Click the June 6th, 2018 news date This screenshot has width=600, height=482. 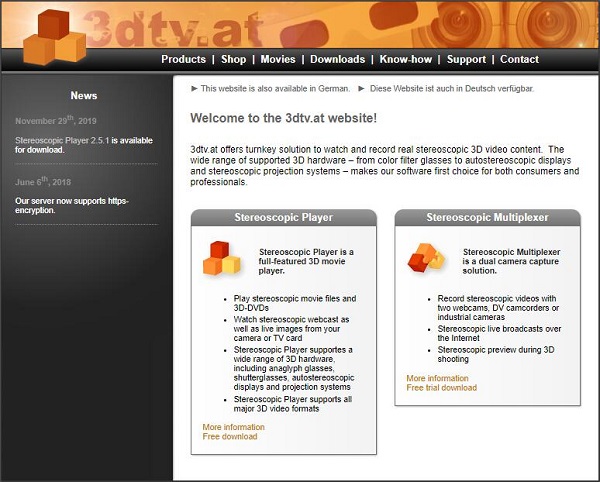click(43, 181)
